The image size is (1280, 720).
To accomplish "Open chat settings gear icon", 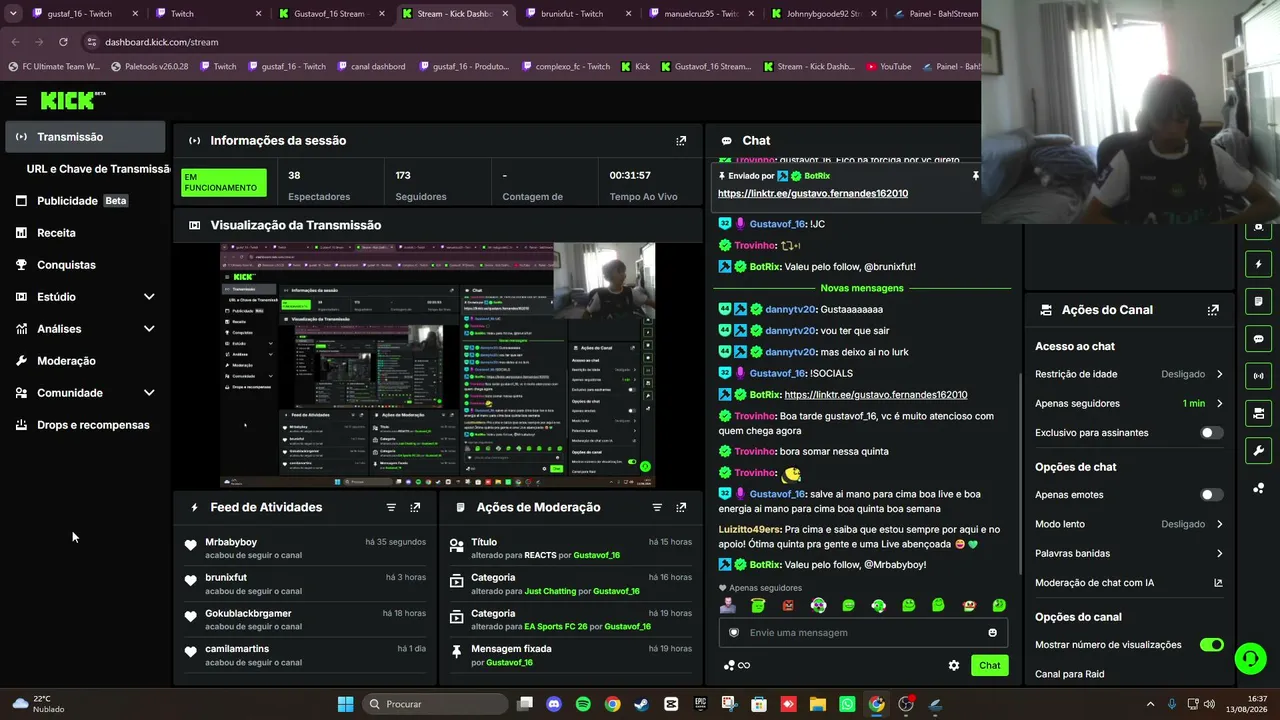I will click(x=954, y=665).
